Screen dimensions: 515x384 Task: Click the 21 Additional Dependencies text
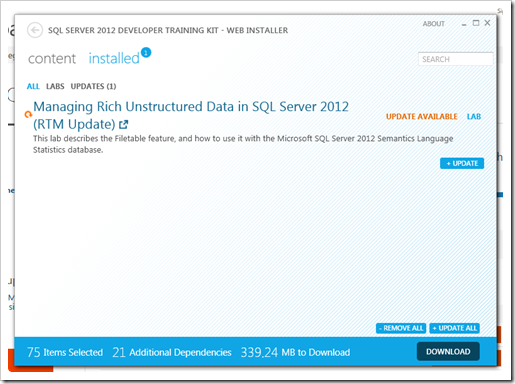point(172,352)
